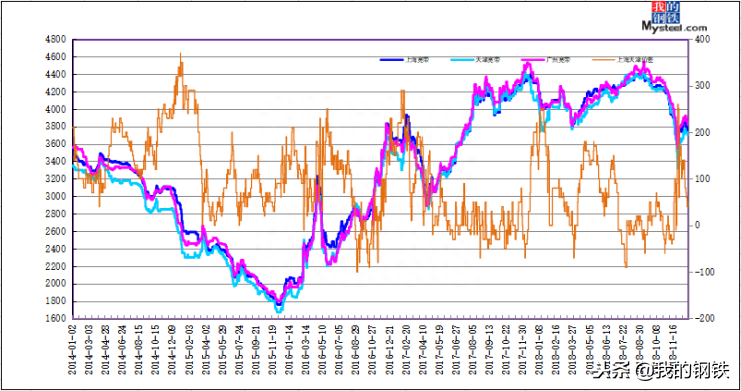Click date label 2017-11-30

point(523,349)
